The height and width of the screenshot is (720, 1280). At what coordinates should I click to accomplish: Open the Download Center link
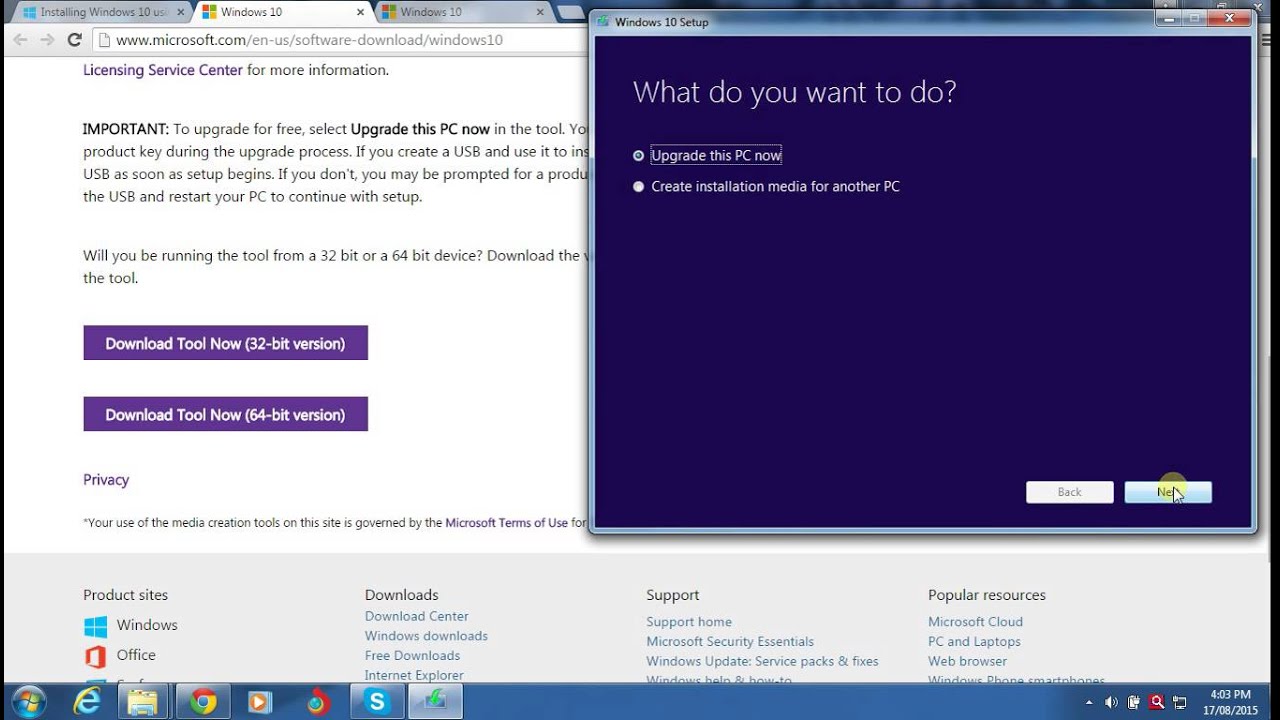click(416, 616)
